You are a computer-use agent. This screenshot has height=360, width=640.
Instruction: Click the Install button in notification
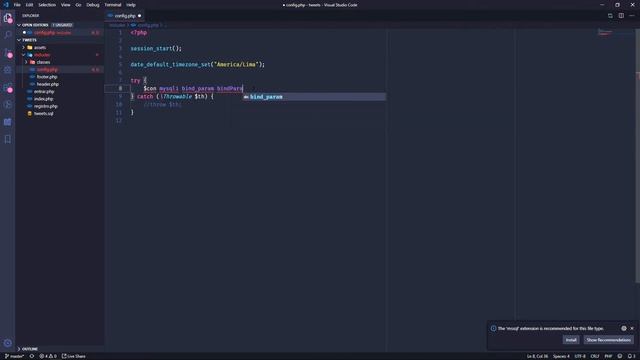[x=571, y=340]
